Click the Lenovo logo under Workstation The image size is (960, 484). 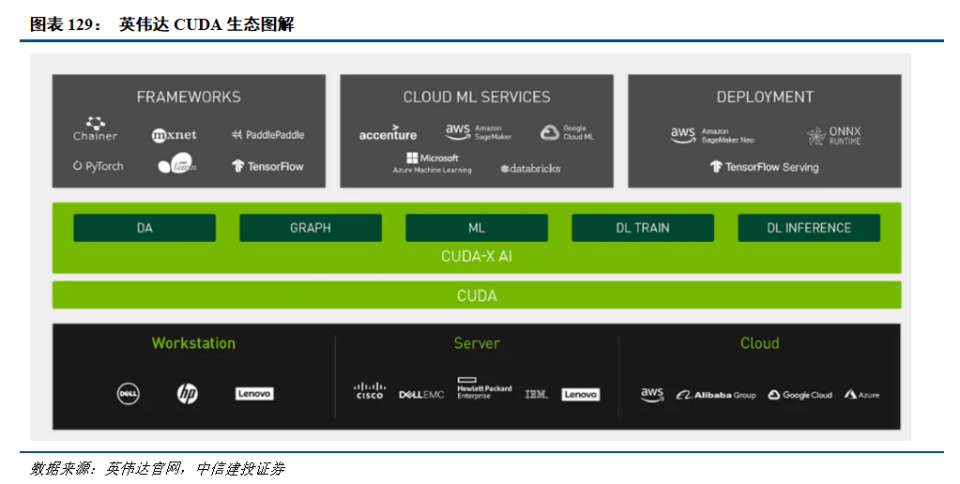[x=255, y=393]
